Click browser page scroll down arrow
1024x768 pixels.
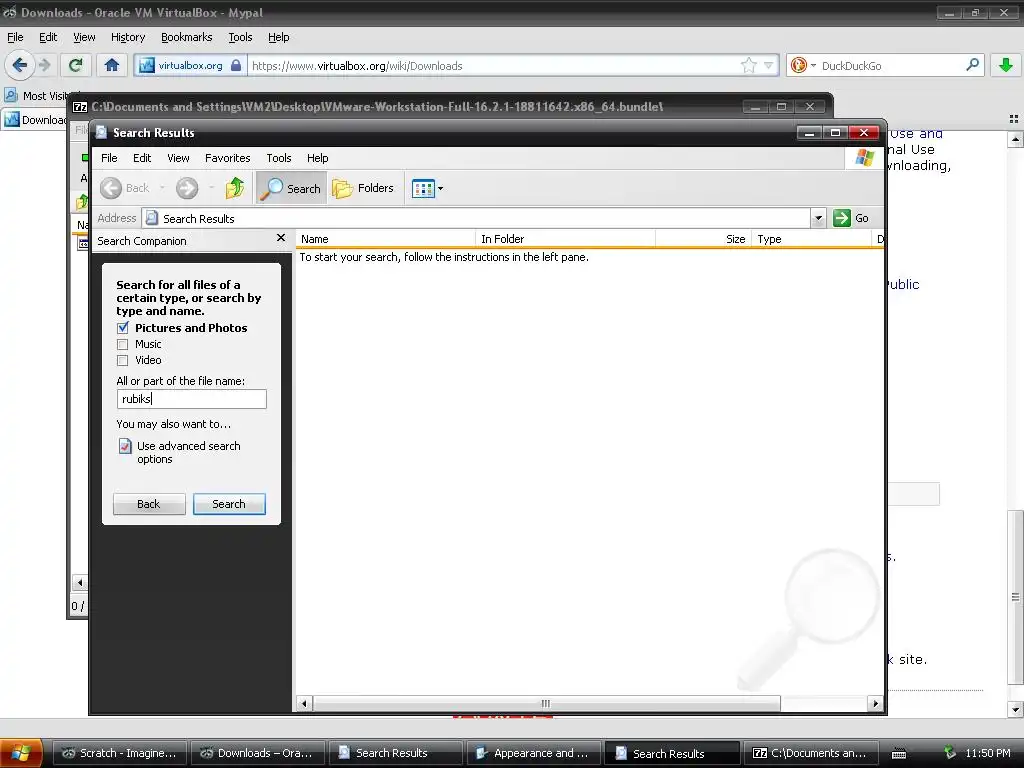pyautogui.click(x=1015, y=710)
